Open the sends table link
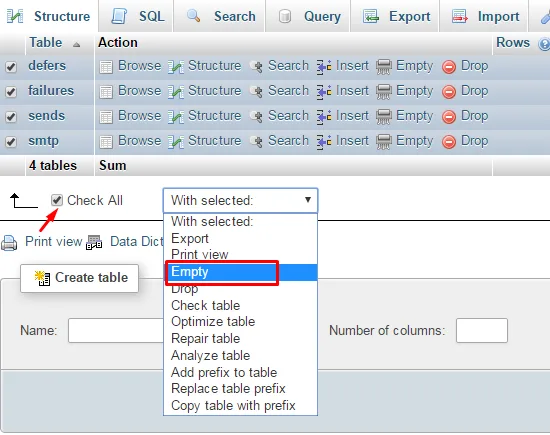 pos(47,116)
